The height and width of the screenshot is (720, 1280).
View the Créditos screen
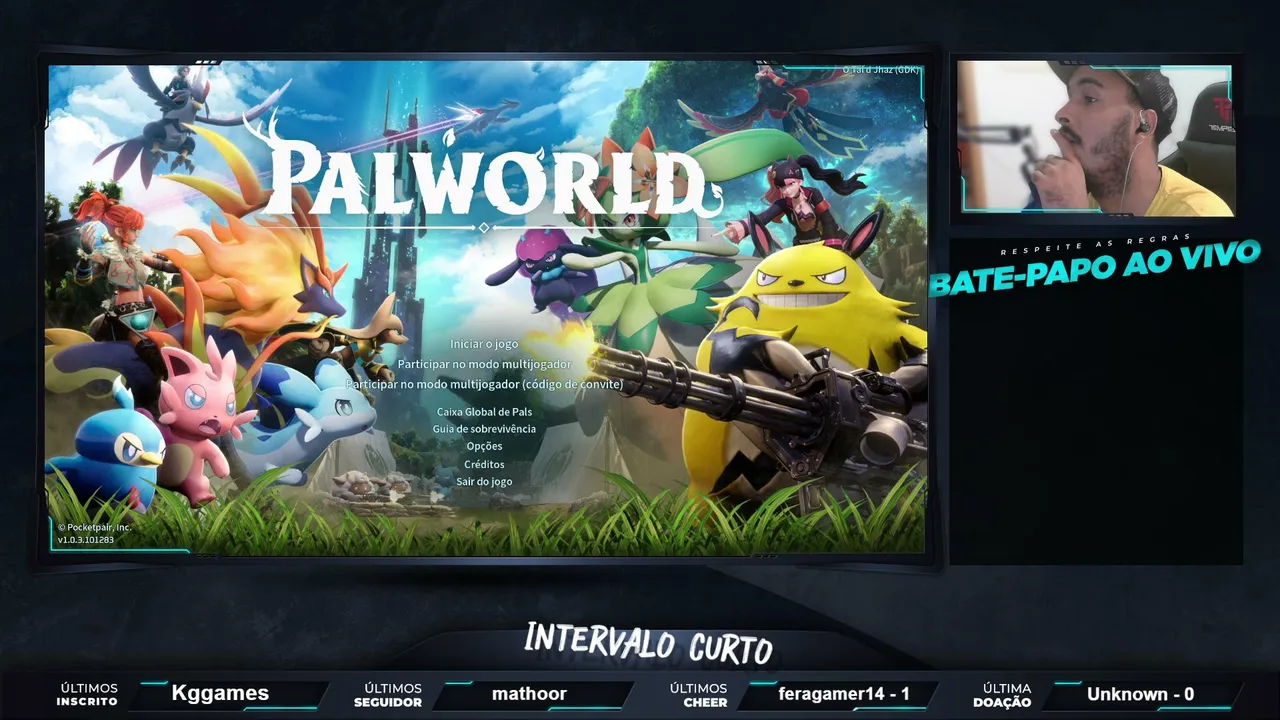[484, 464]
